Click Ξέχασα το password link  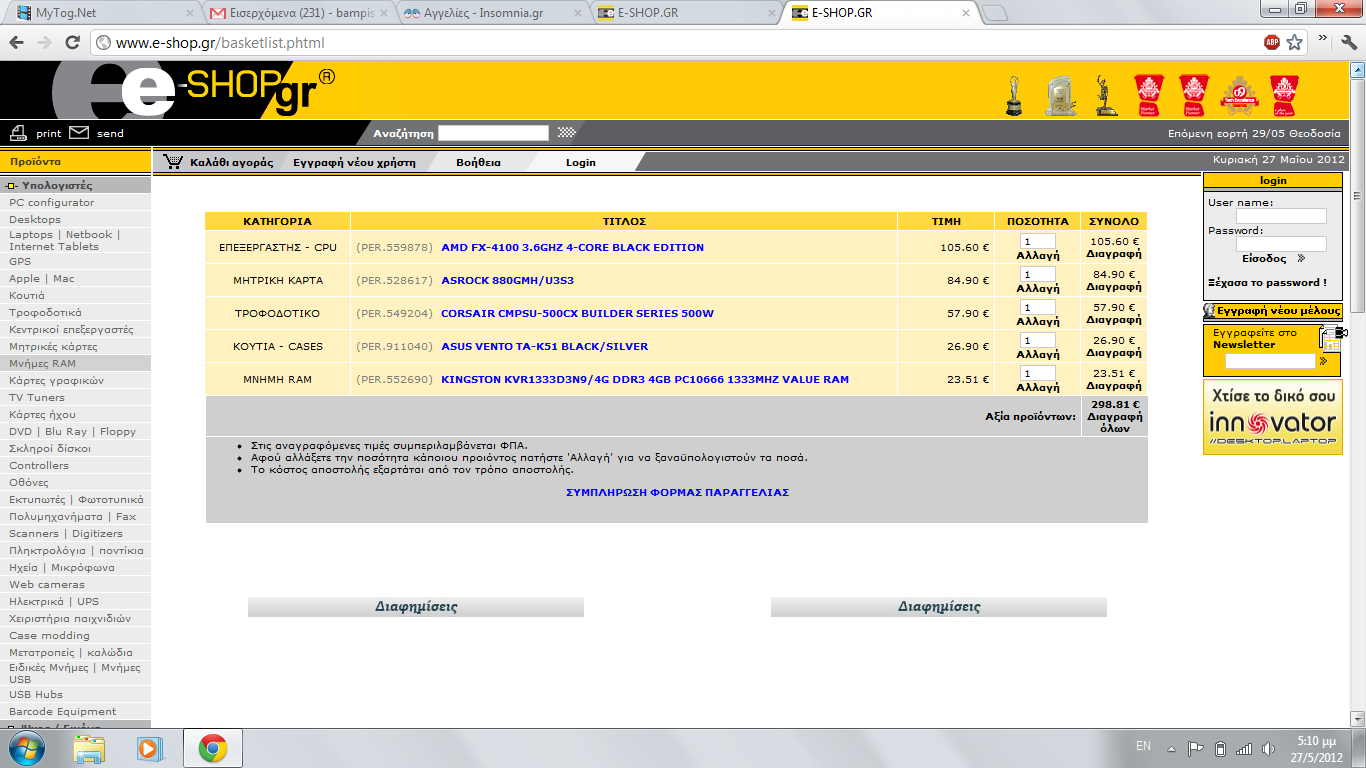(x=1267, y=283)
